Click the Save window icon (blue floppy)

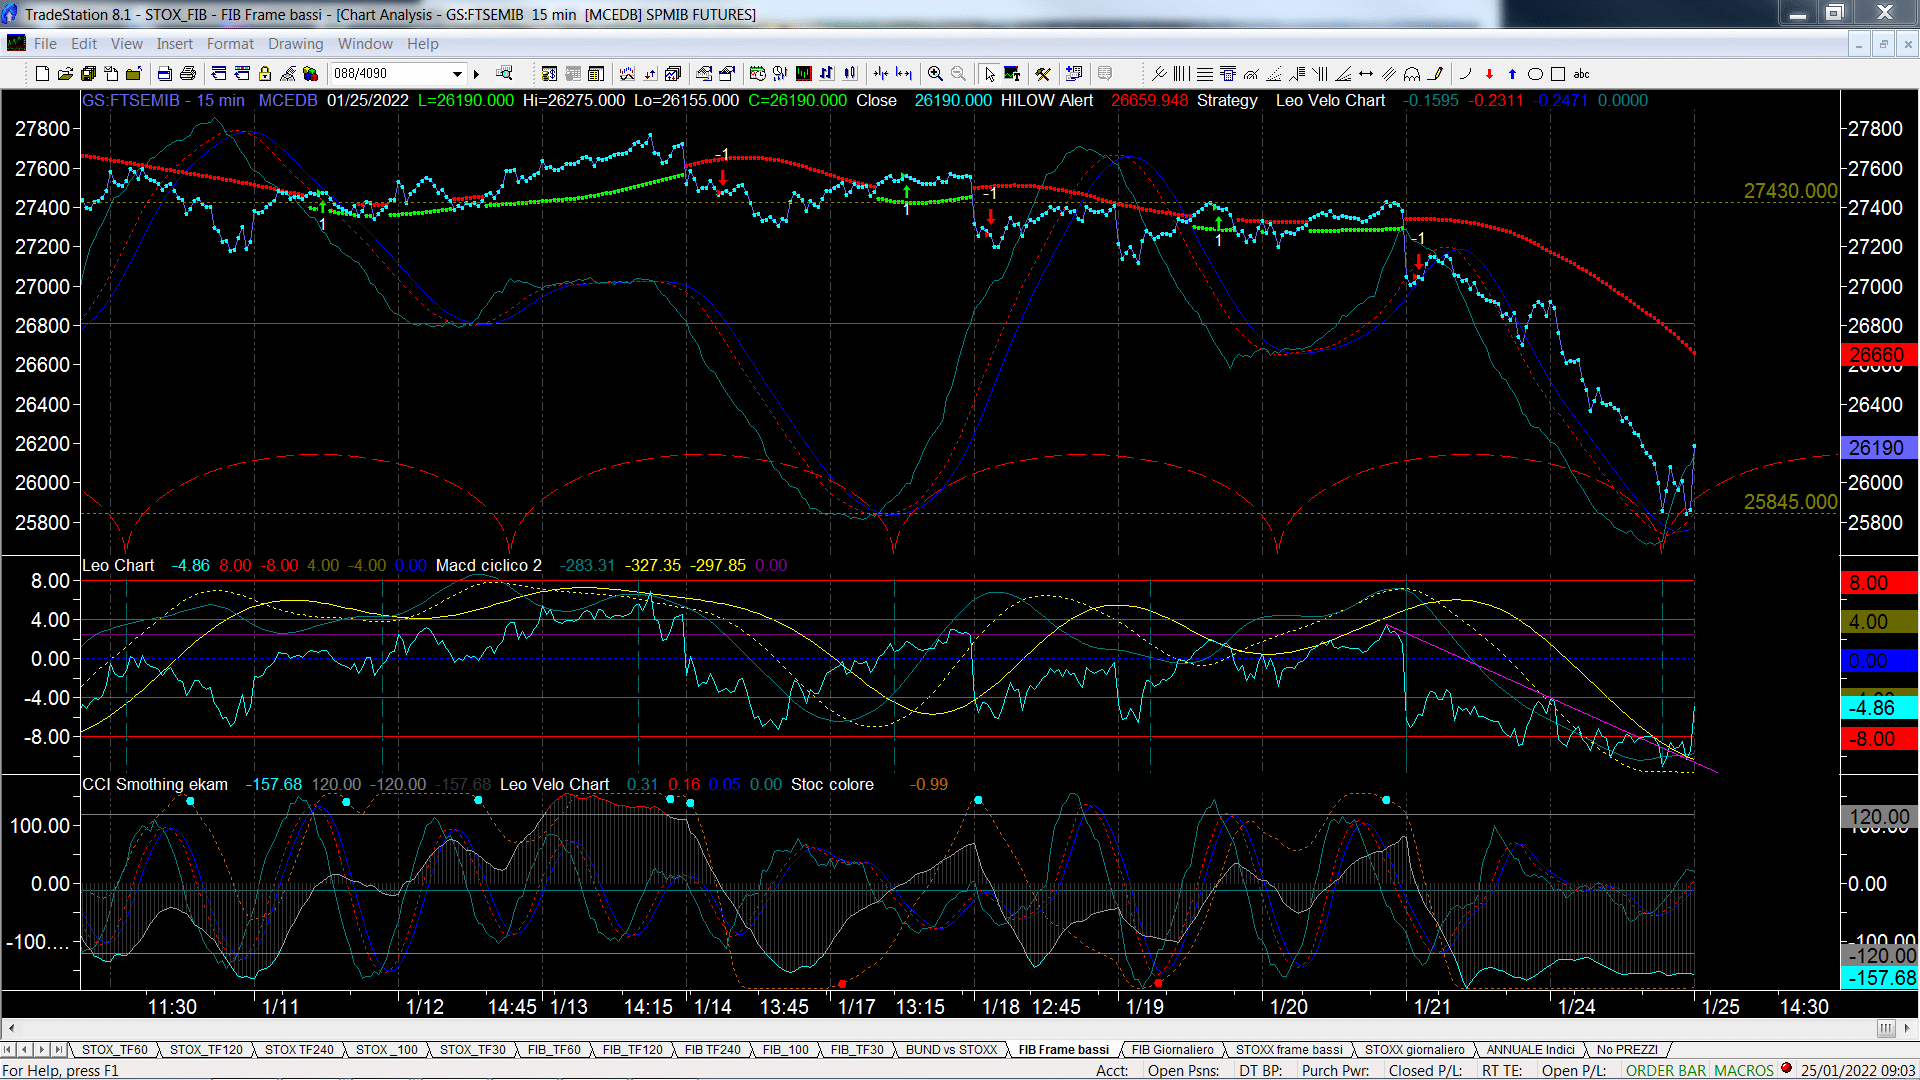coord(88,74)
